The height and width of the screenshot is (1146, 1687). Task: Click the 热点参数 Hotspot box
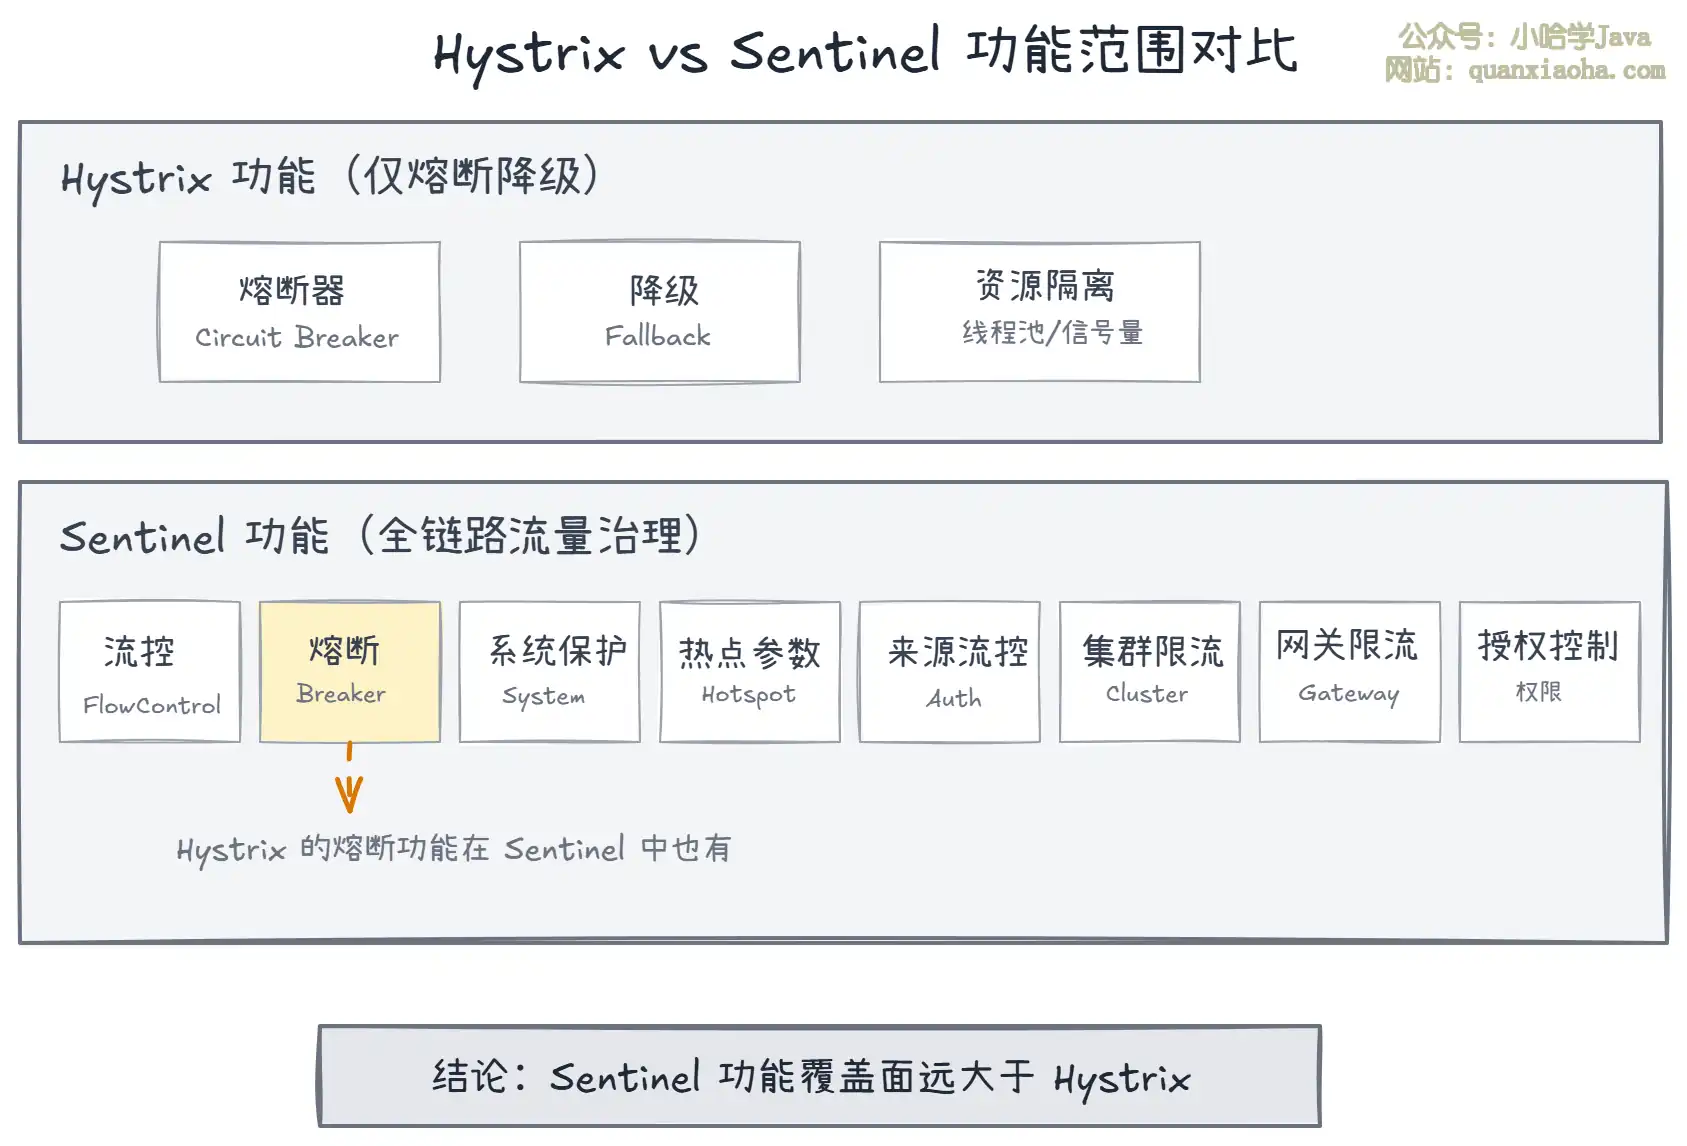tap(749, 671)
